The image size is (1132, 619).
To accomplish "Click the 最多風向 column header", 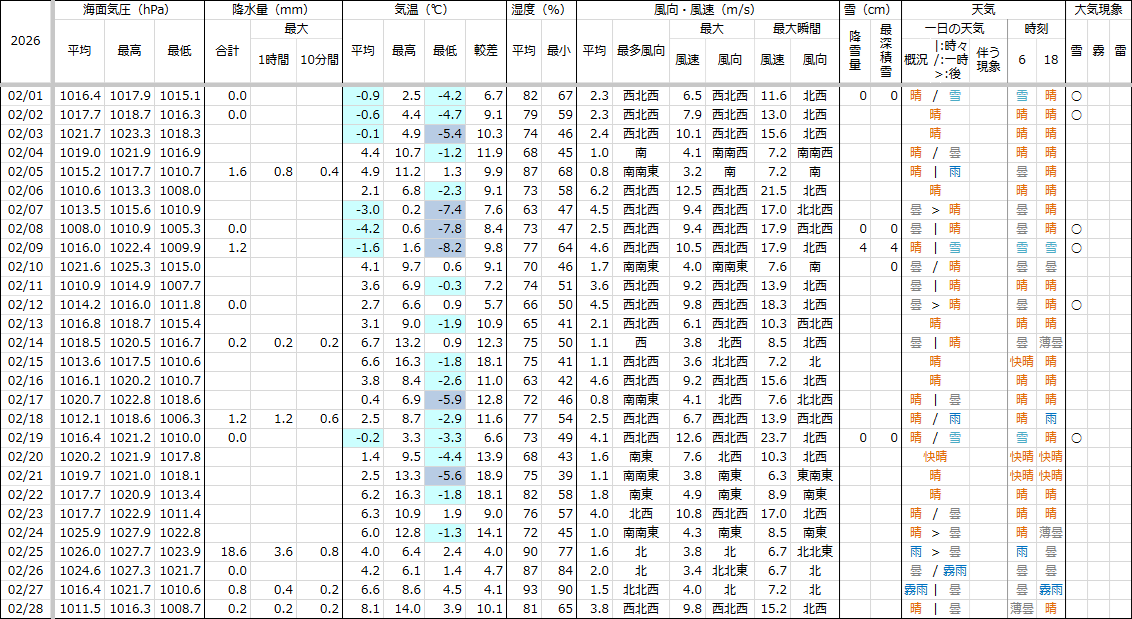I will tap(640, 49).
